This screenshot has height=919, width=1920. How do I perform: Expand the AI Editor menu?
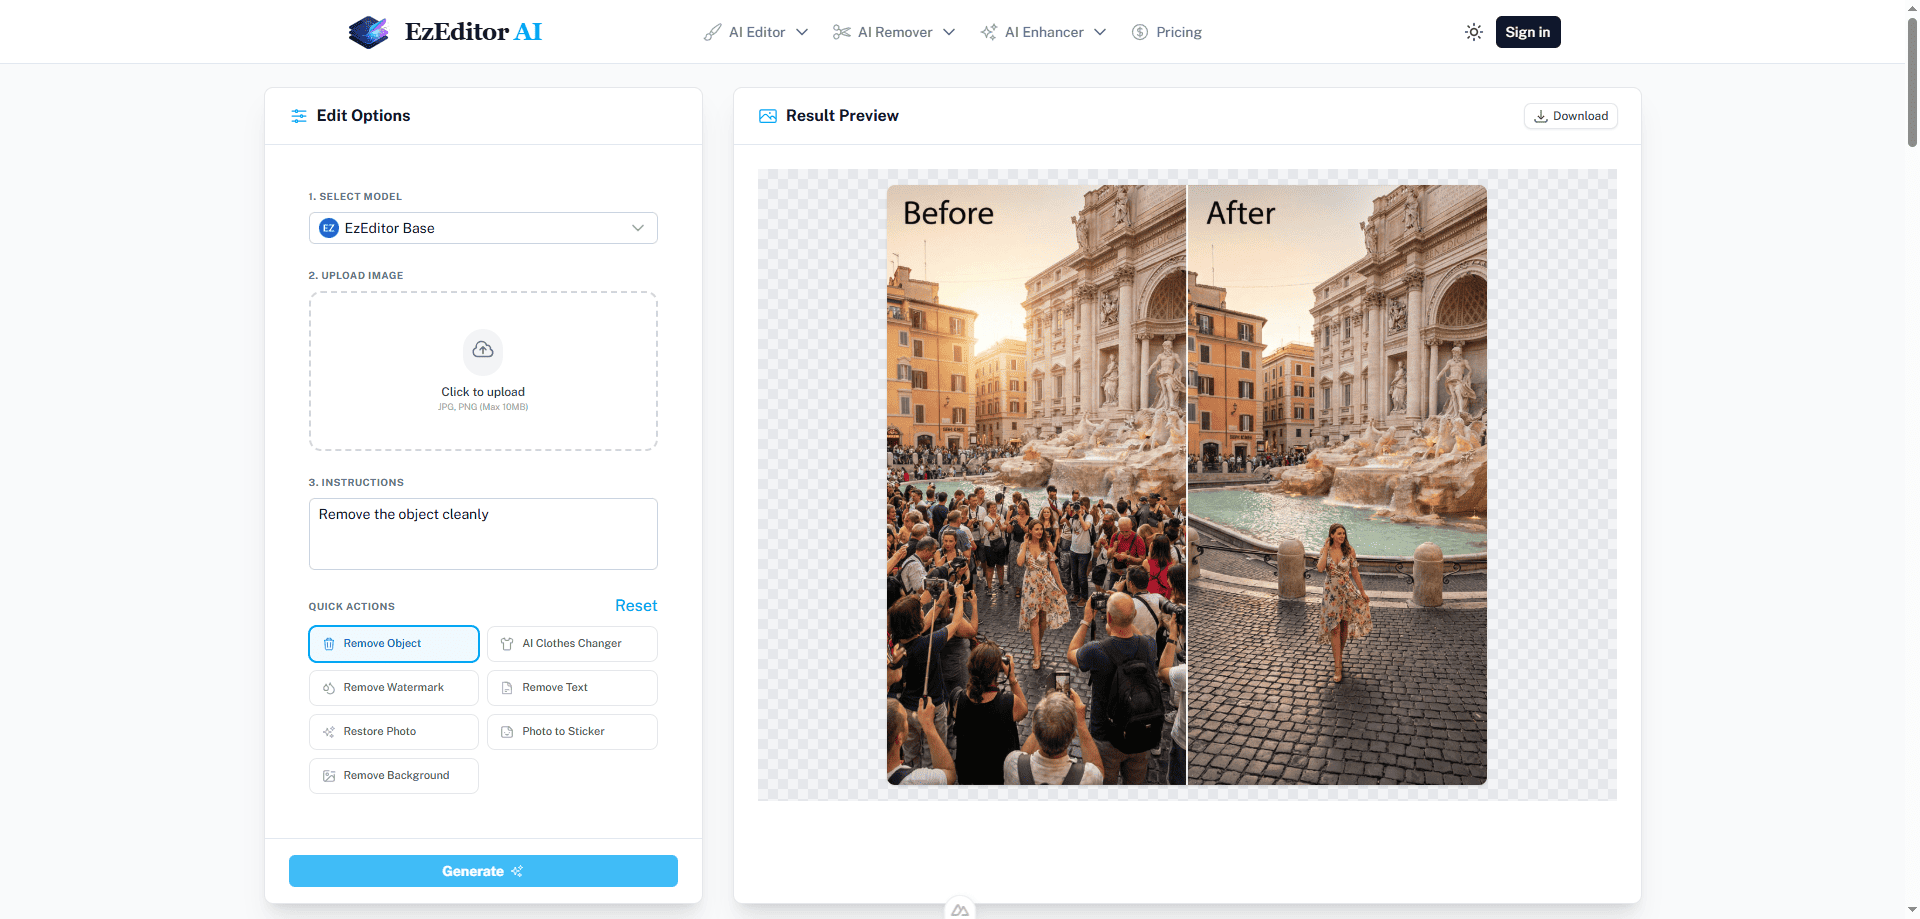pos(756,32)
